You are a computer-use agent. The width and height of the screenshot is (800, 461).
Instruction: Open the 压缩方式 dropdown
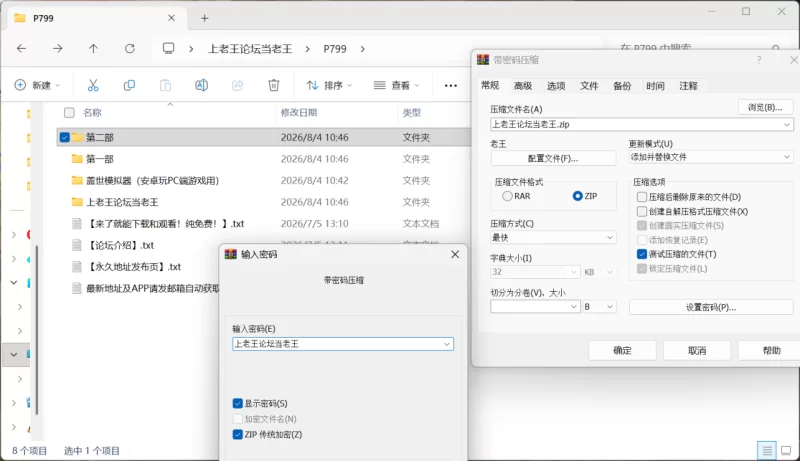pyautogui.click(x=610, y=238)
